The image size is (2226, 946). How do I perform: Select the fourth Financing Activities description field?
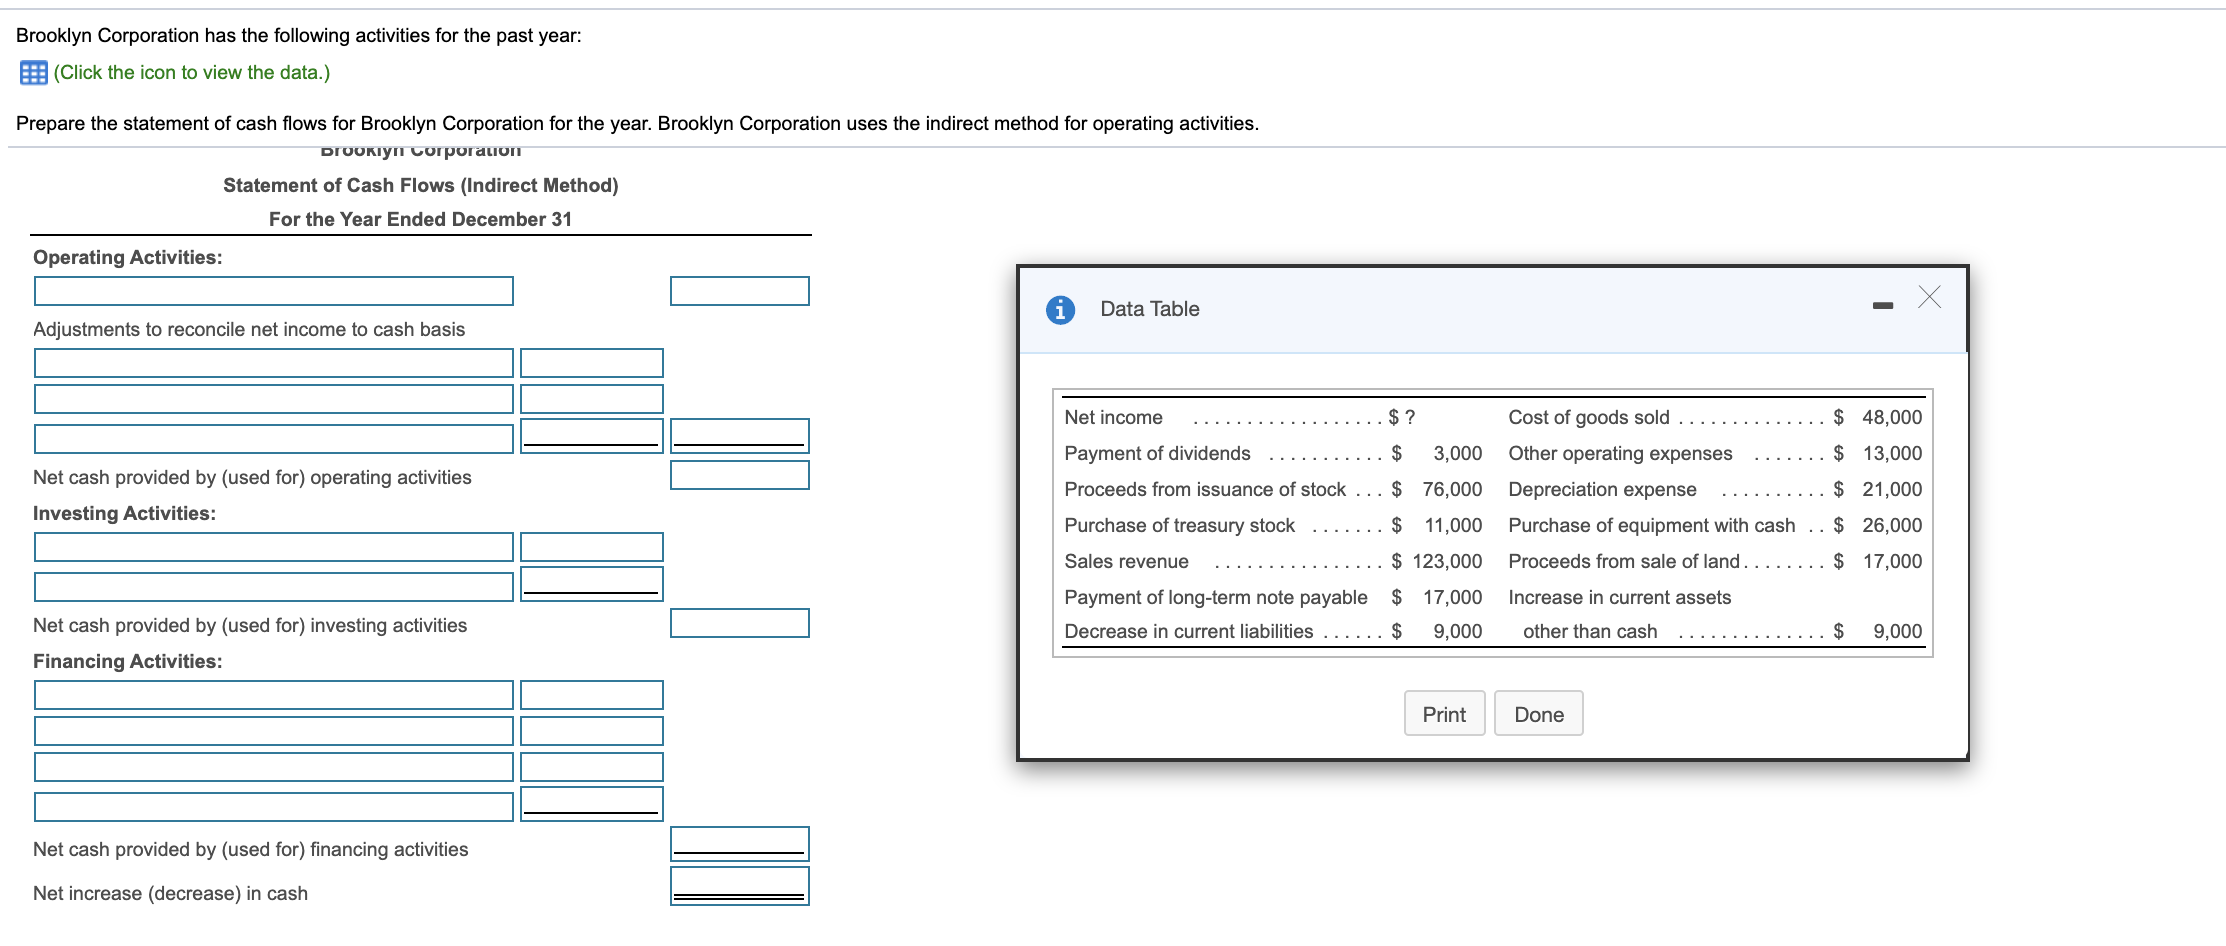point(274,807)
